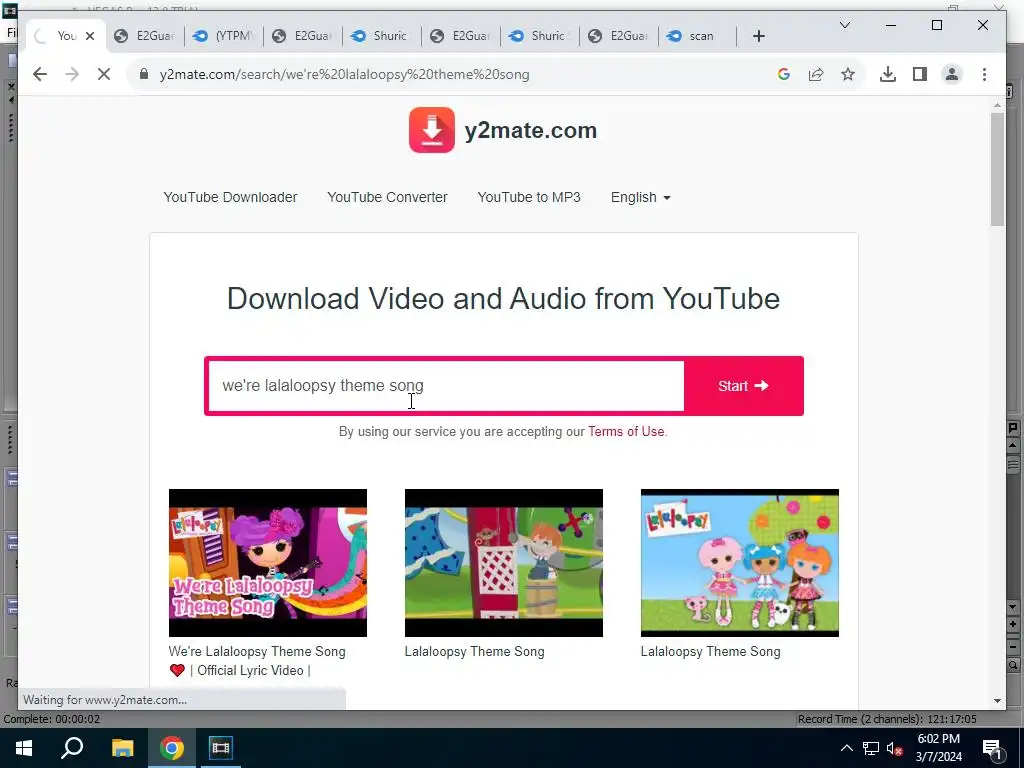Click the scrollbar down arrow
Viewport: 1024px width, 768px height.
(997, 701)
